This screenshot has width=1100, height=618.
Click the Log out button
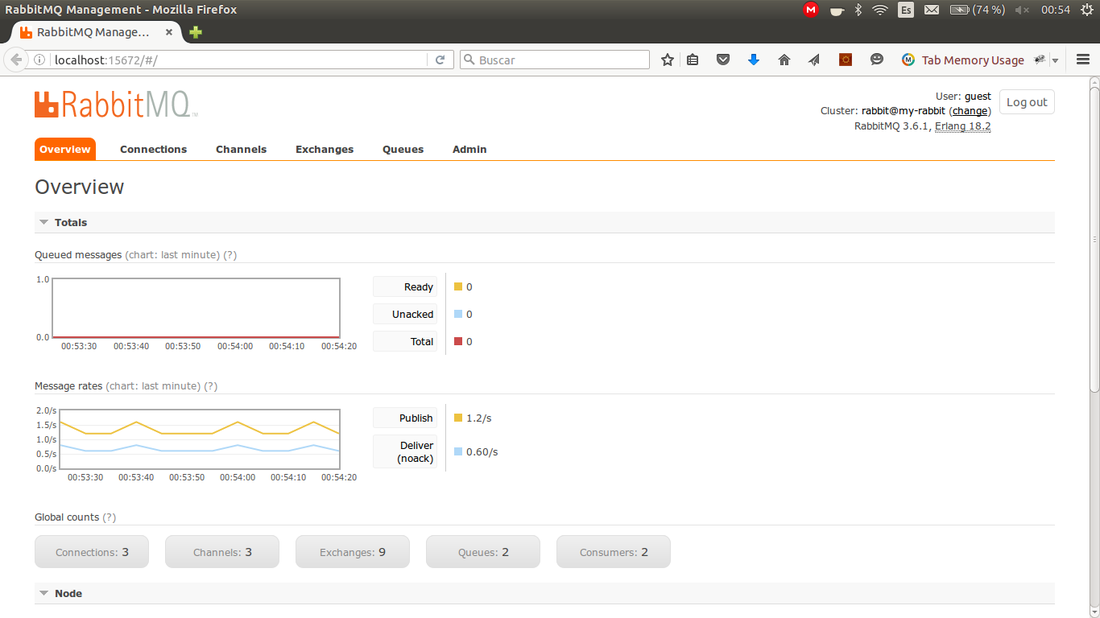pyautogui.click(x=1026, y=102)
